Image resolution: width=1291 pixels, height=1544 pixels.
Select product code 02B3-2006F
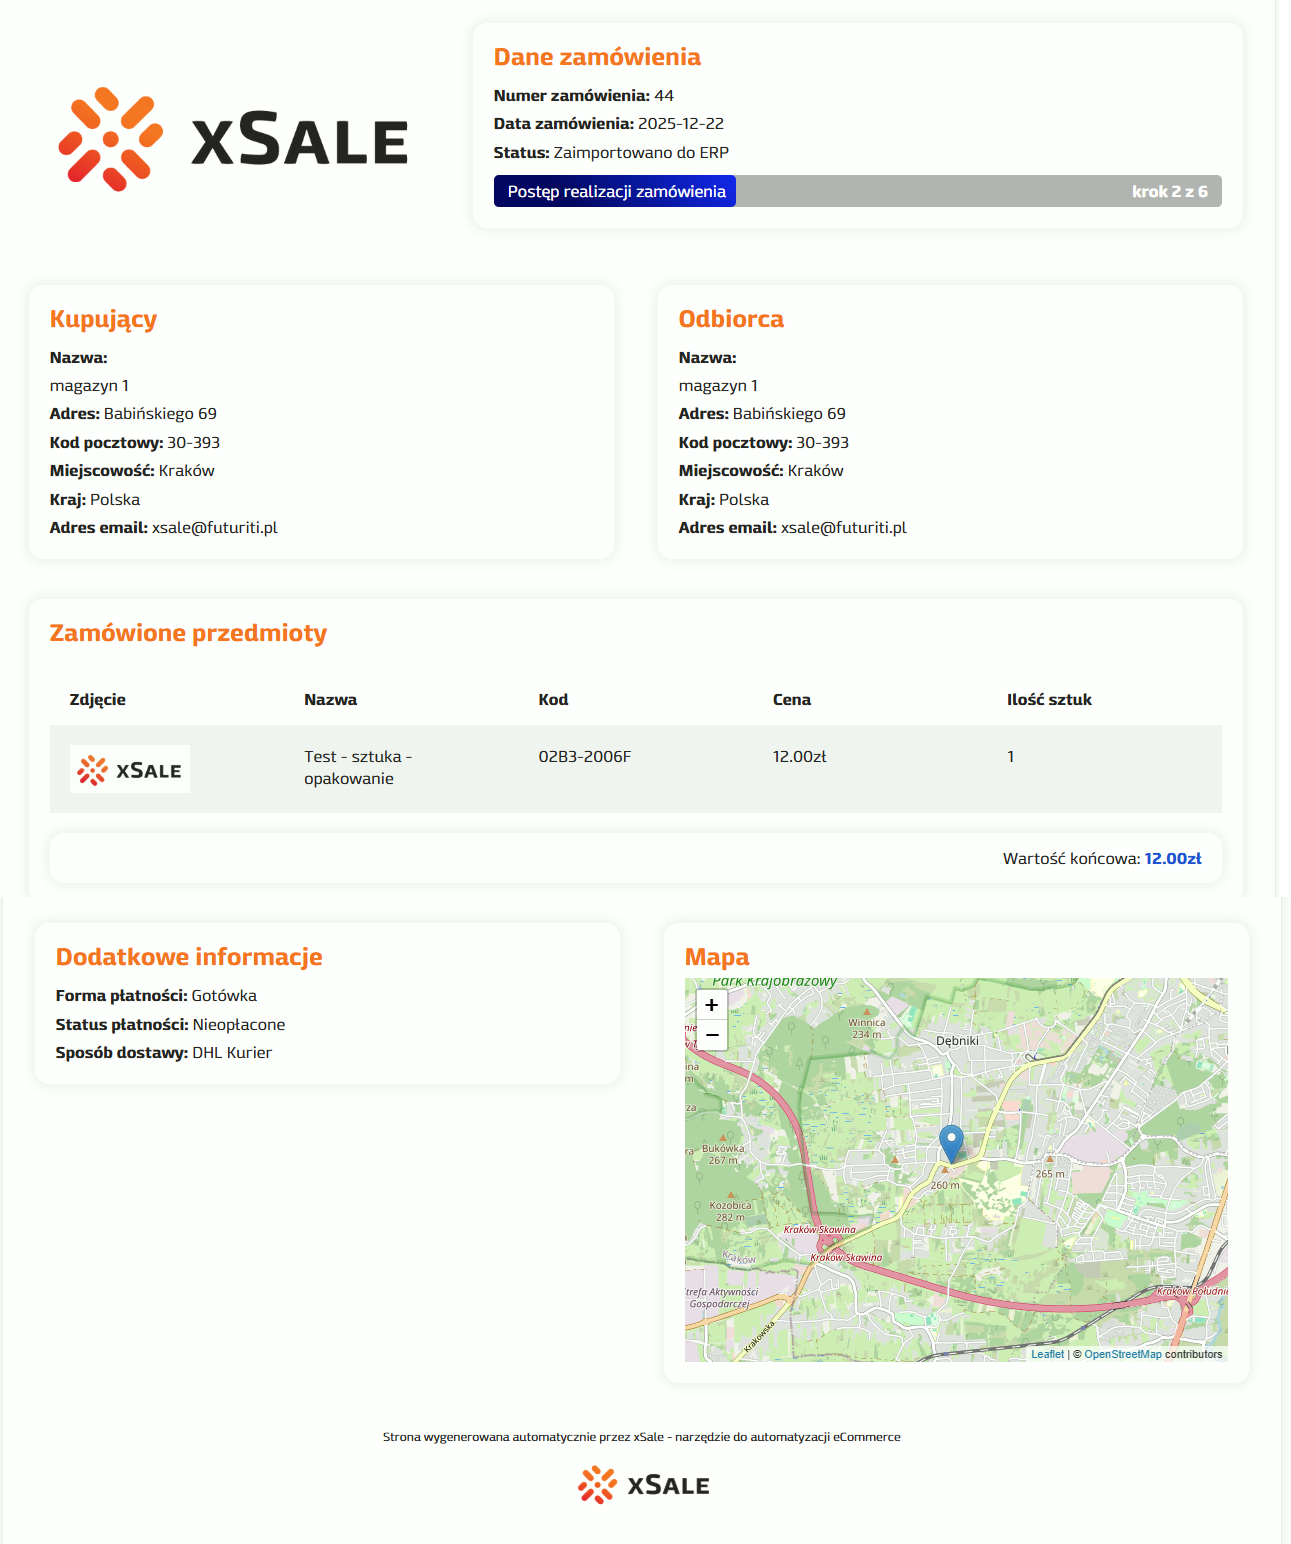(x=584, y=757)
